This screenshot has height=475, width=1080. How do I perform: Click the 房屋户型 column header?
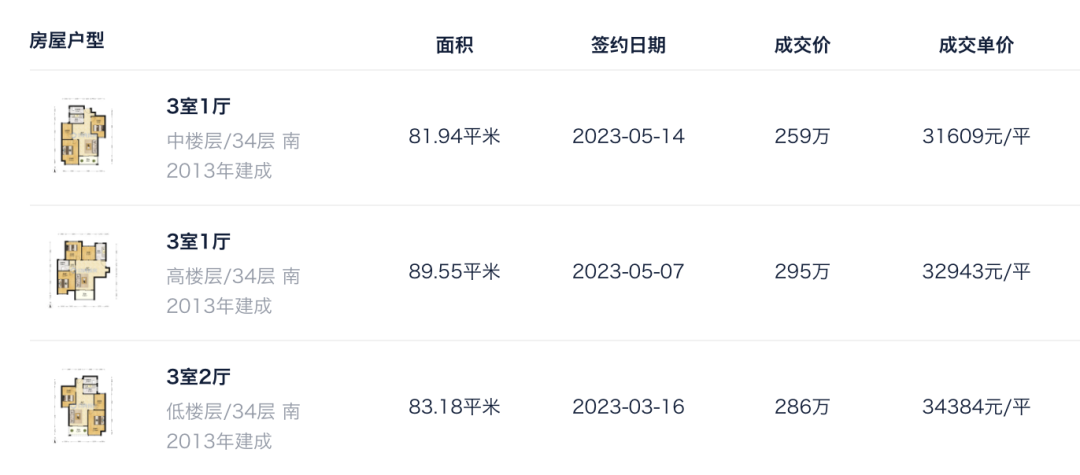[67, 41]
